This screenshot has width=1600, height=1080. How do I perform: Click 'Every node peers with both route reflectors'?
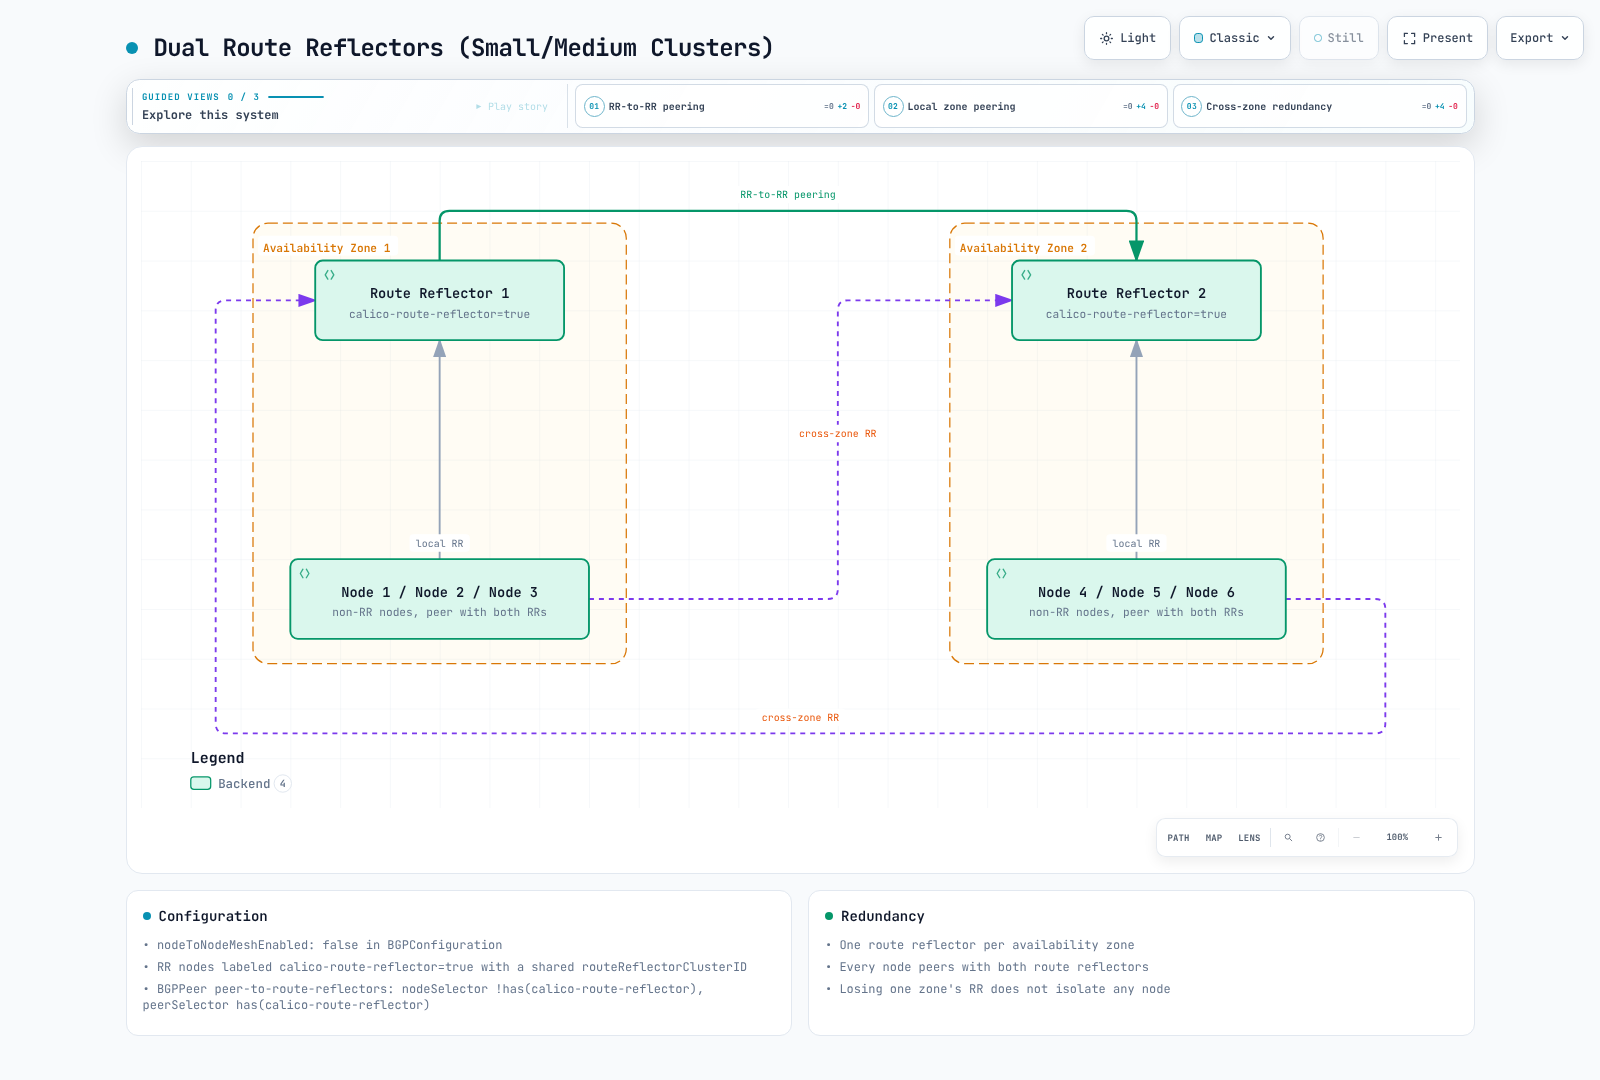[994, 967]
